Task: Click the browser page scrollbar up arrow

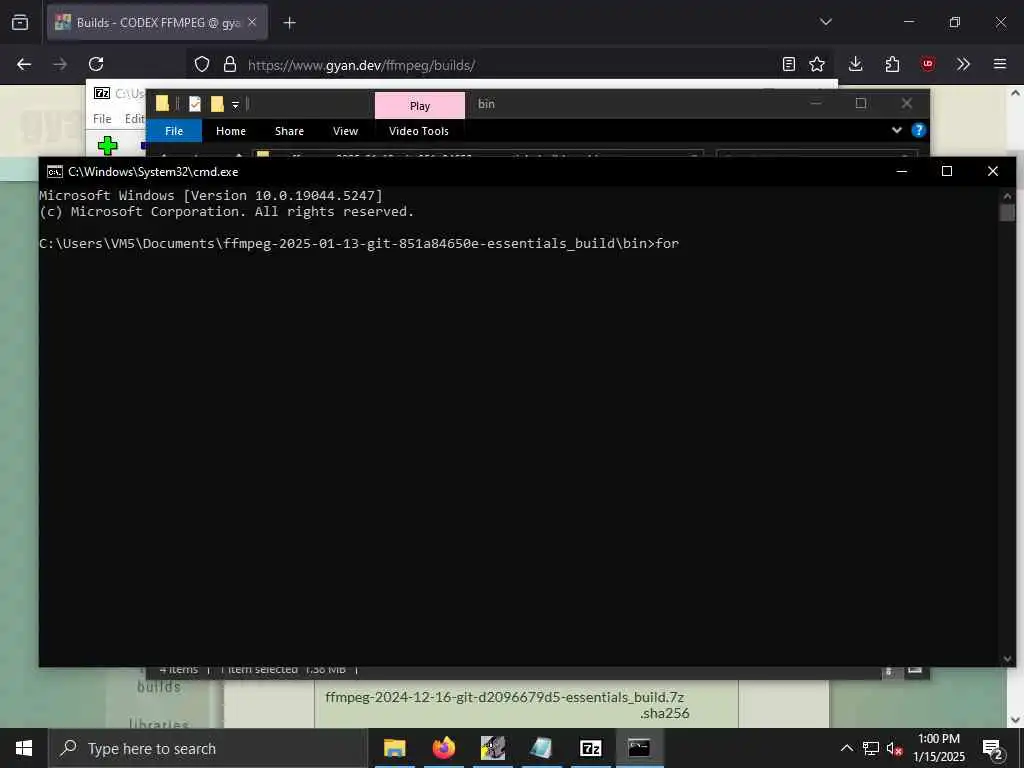Action: [x=1015, y=93]
